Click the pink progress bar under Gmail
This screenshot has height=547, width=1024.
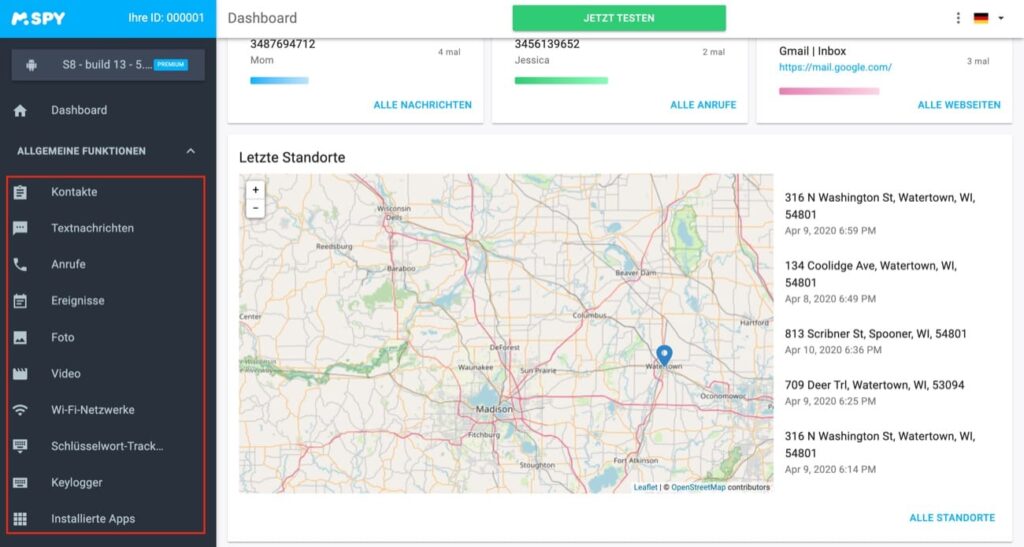(x=829, y=91)
